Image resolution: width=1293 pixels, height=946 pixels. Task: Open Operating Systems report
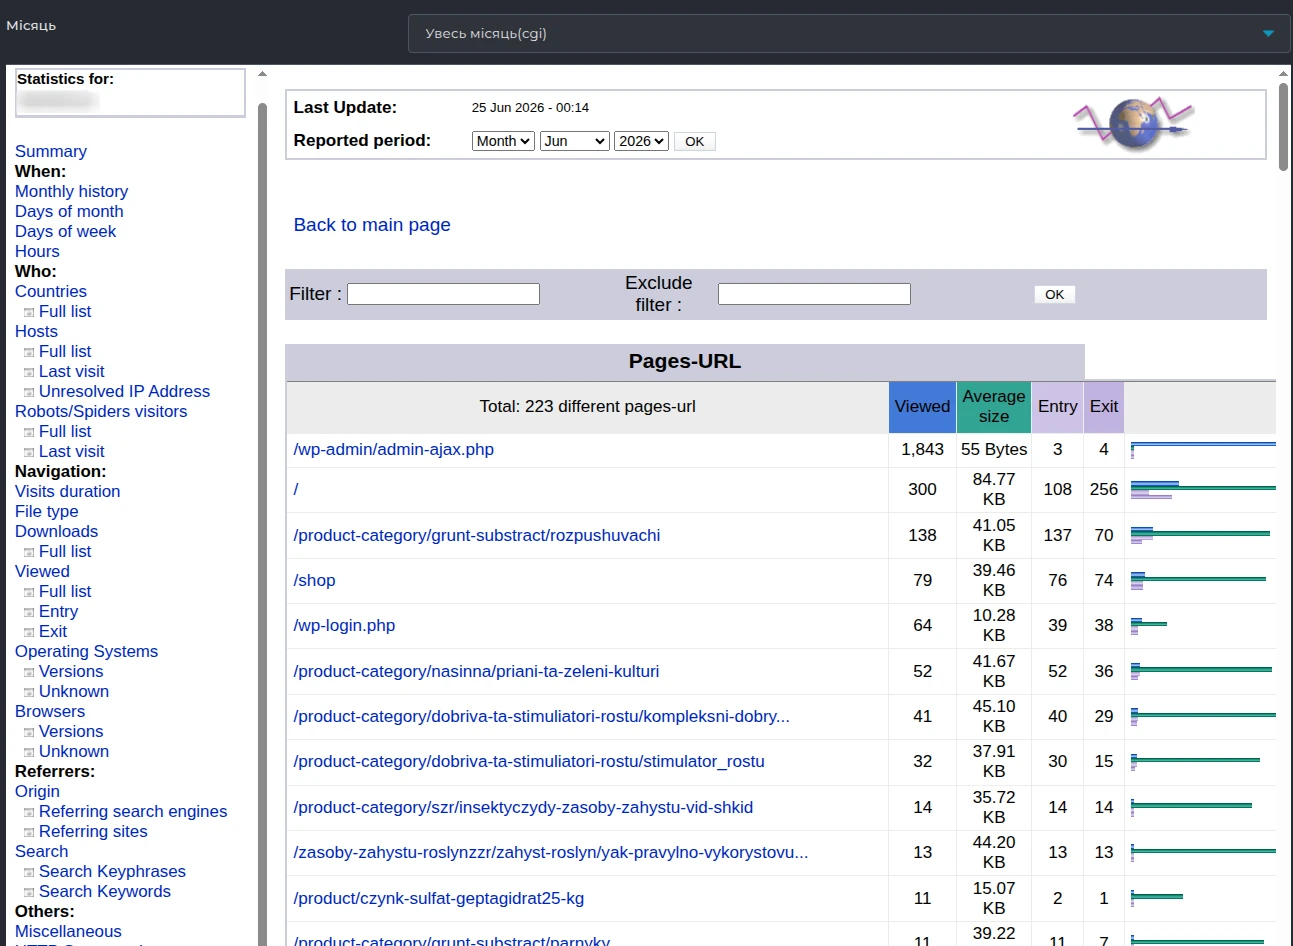click(86, 651)
